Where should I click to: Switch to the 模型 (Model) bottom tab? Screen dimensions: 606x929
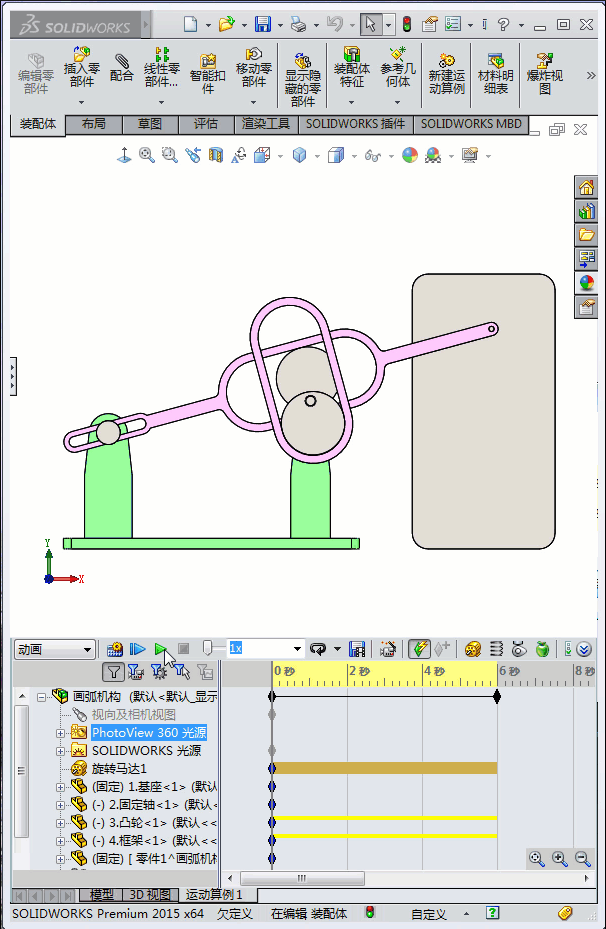(x=101, y=895)
